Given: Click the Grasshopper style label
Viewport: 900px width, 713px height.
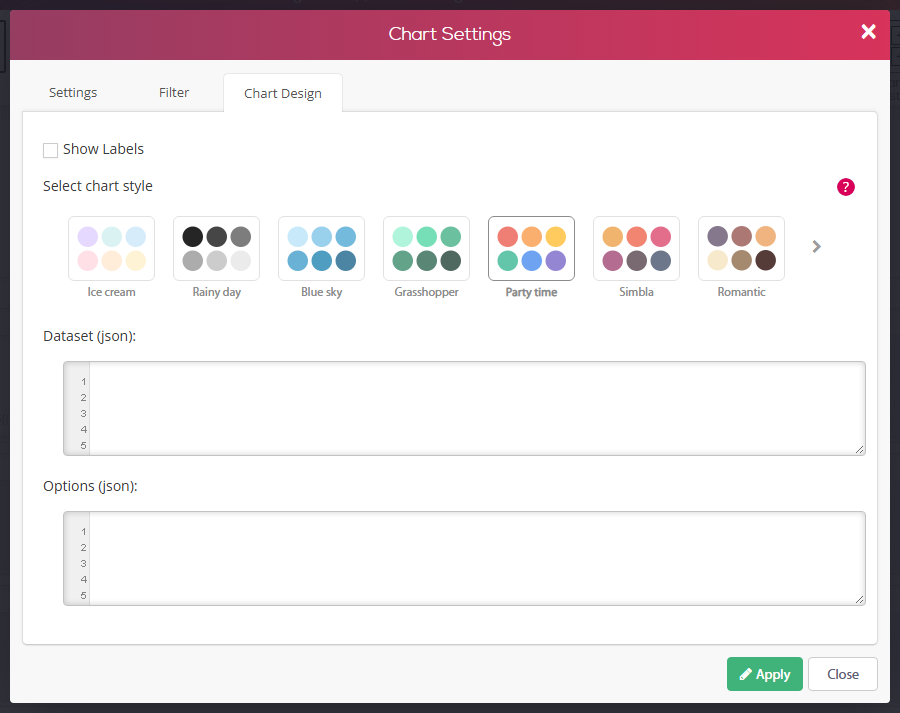Looking at the screenshot, I should (x=426, y=292).
